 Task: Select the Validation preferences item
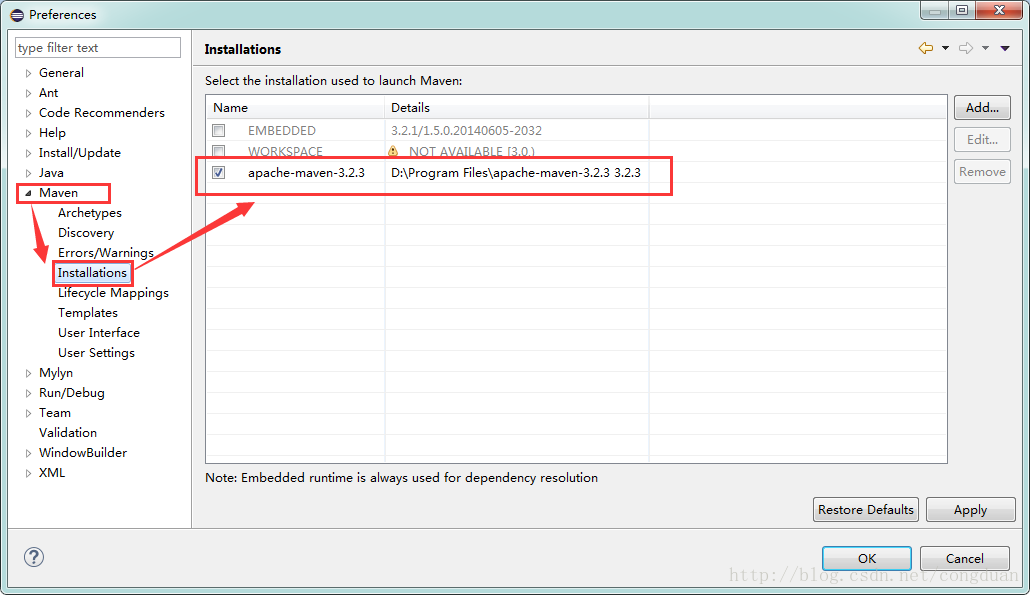pos(68,433)
